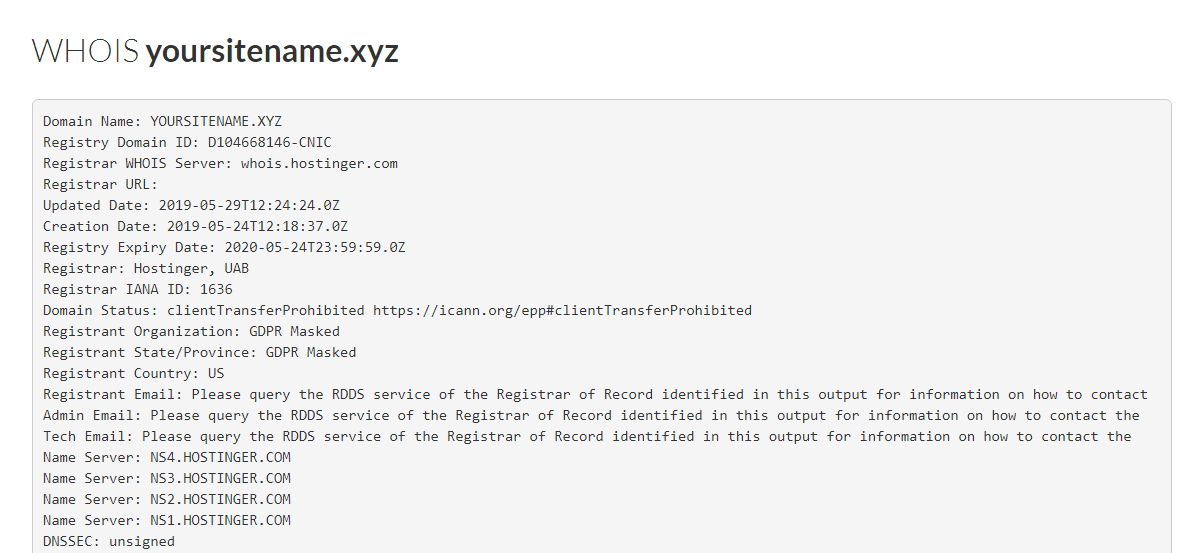The height and width of the screenshot is (553, 1199).
Task: Click the NS1.HOSTINGER.COM name server
Action: pyautogui.click(x=220, y=520)
